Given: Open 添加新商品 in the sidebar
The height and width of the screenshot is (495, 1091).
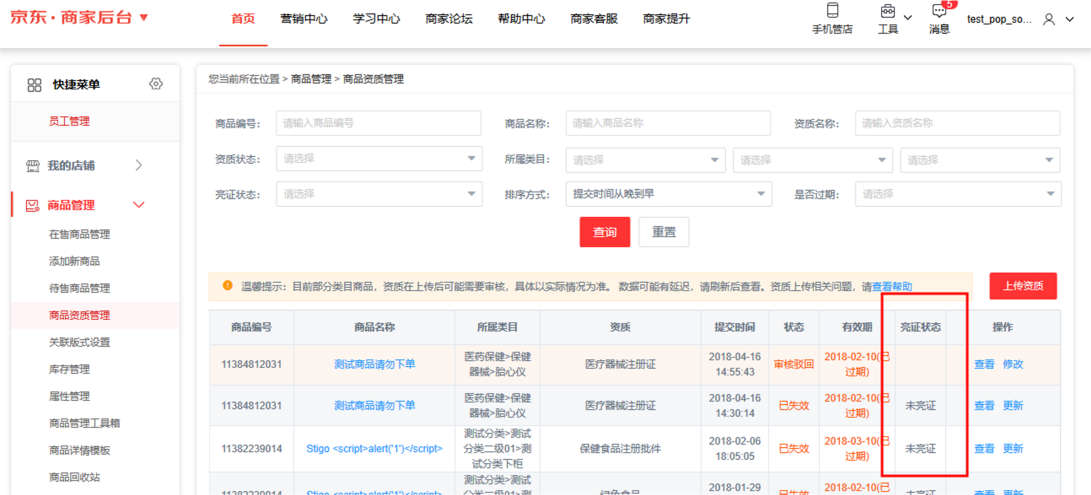Looking at the screenshot, I should coord(74,262).
